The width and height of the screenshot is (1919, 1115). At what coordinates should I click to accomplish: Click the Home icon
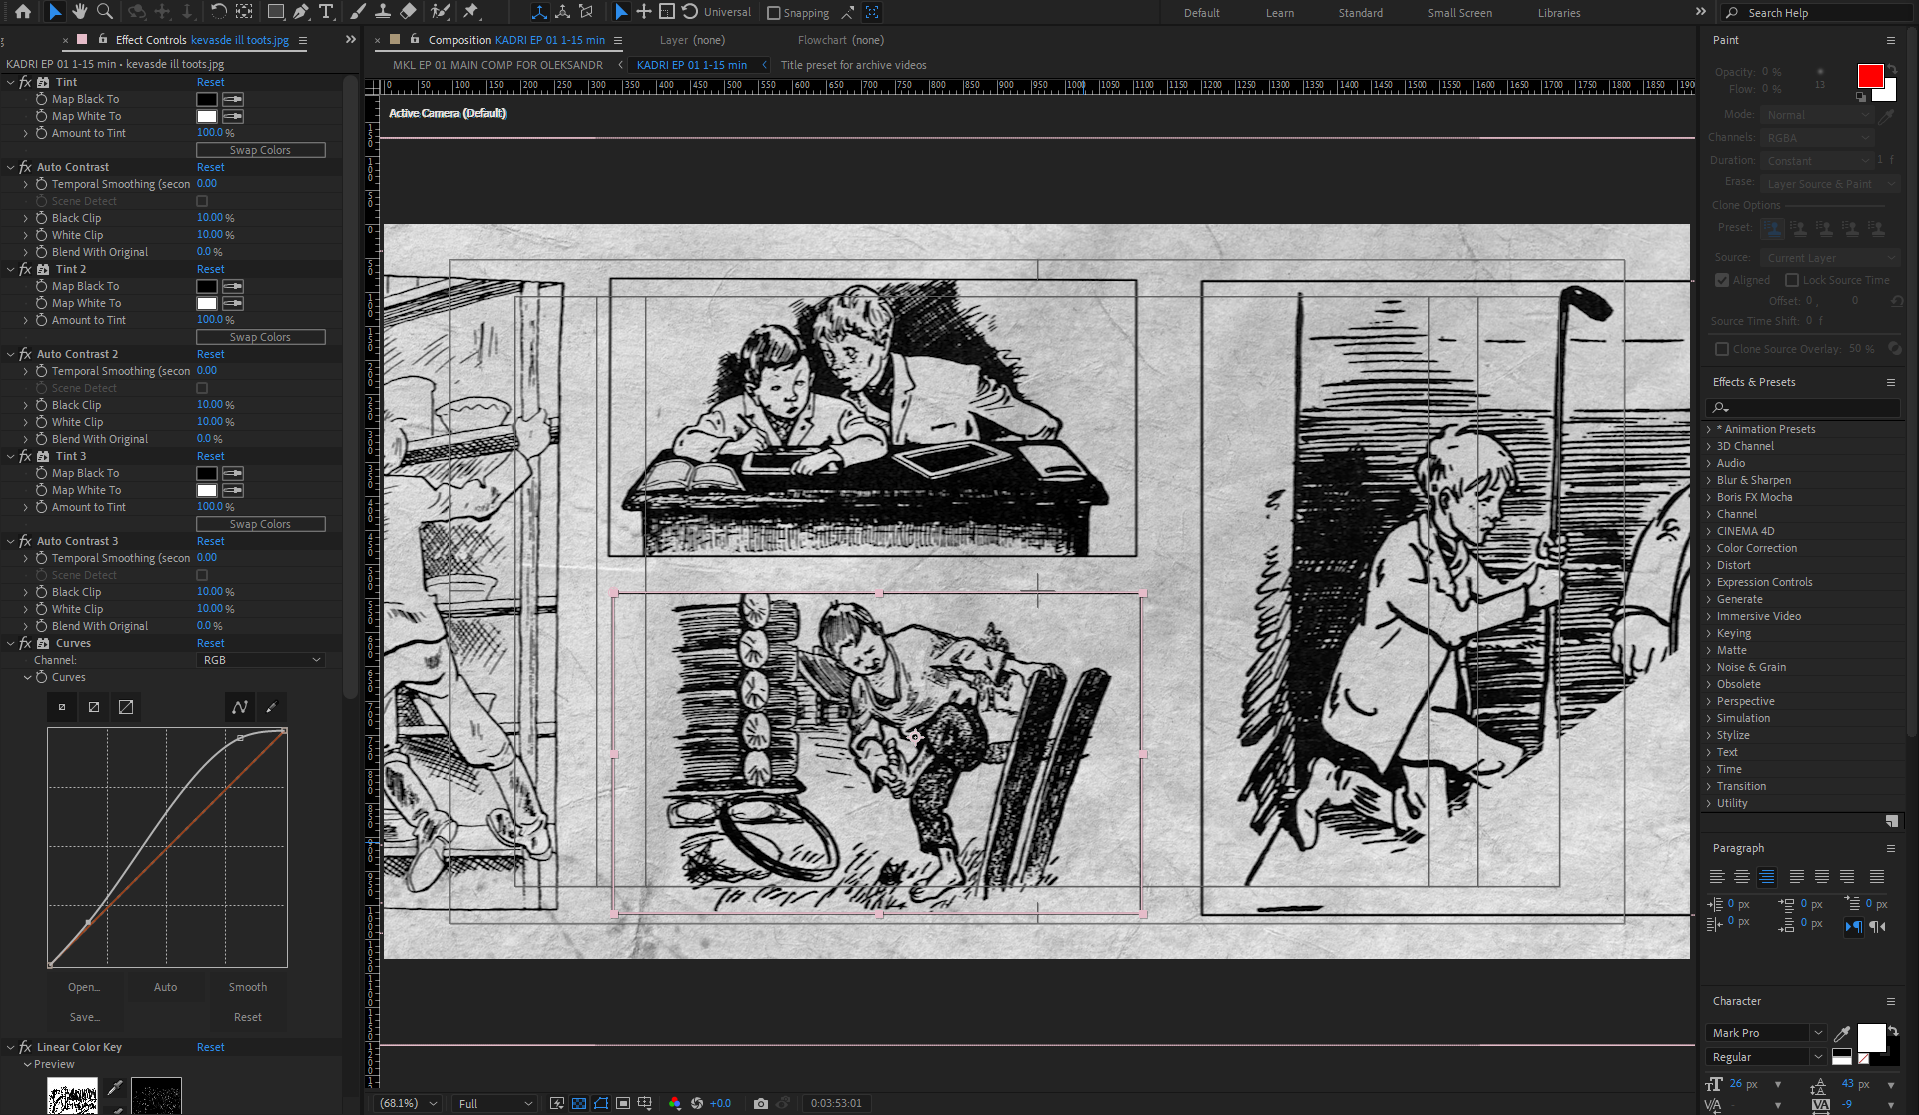23,12
